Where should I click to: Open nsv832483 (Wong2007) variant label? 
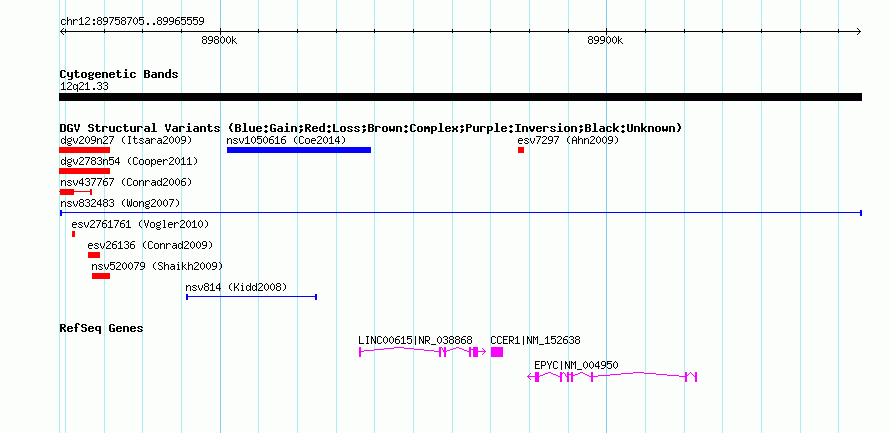pyautogui.click(x=120, y=203)
